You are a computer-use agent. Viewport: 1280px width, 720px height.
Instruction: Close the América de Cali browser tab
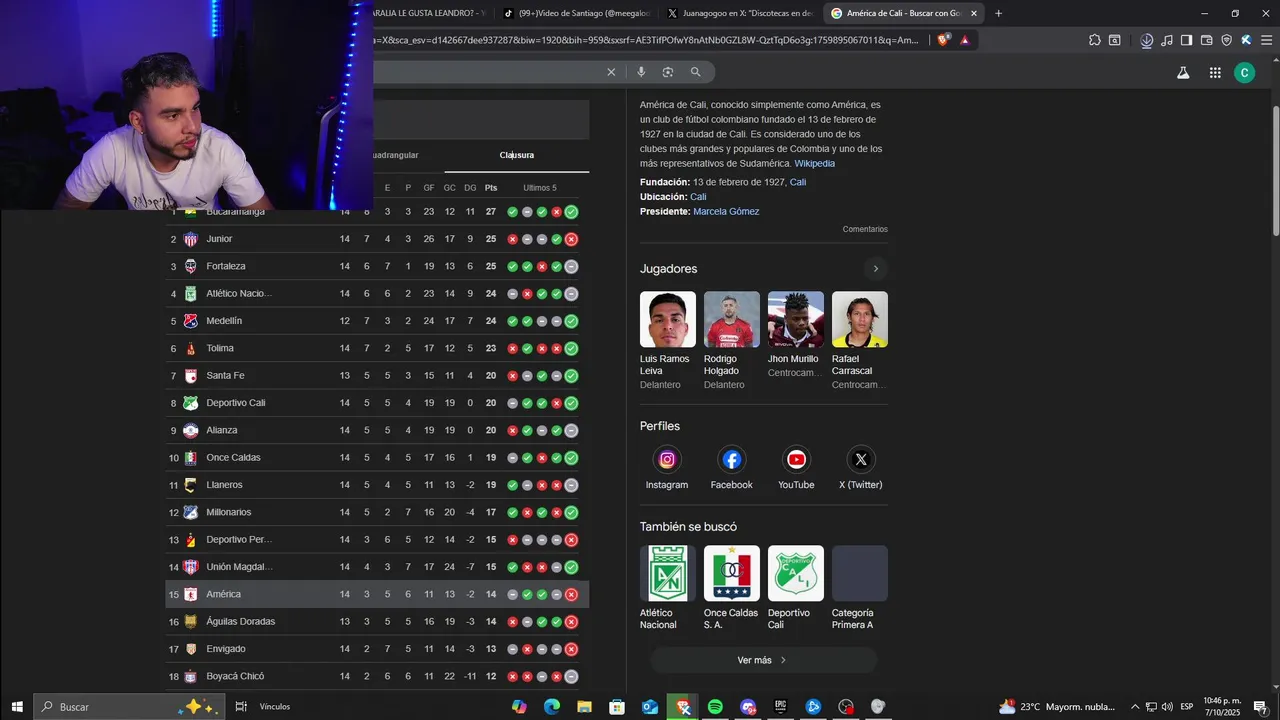pos(973,13)
